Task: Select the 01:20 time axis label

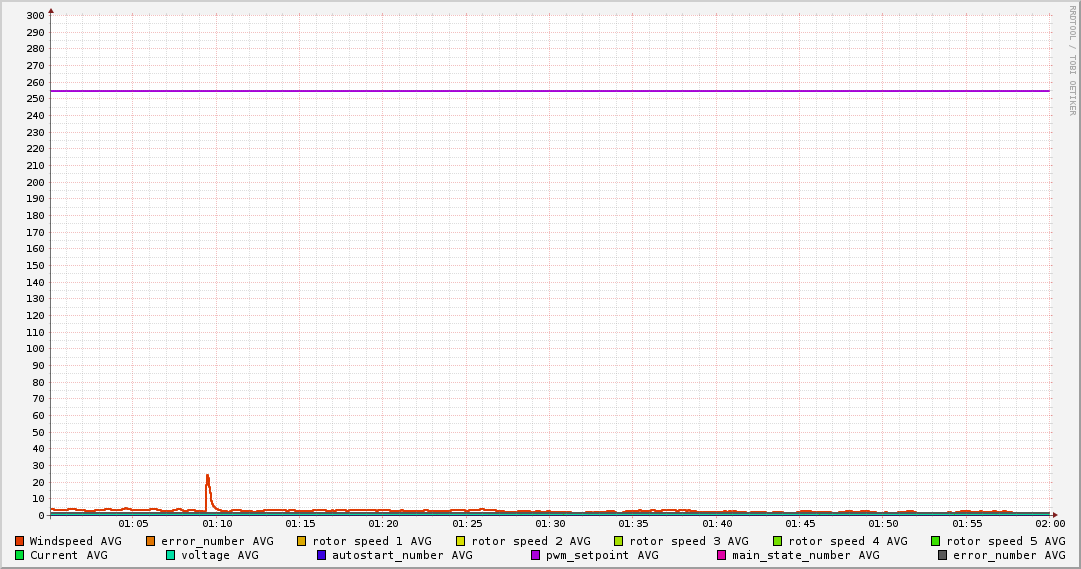Action: pyautogui.click(x=383, y=524)
